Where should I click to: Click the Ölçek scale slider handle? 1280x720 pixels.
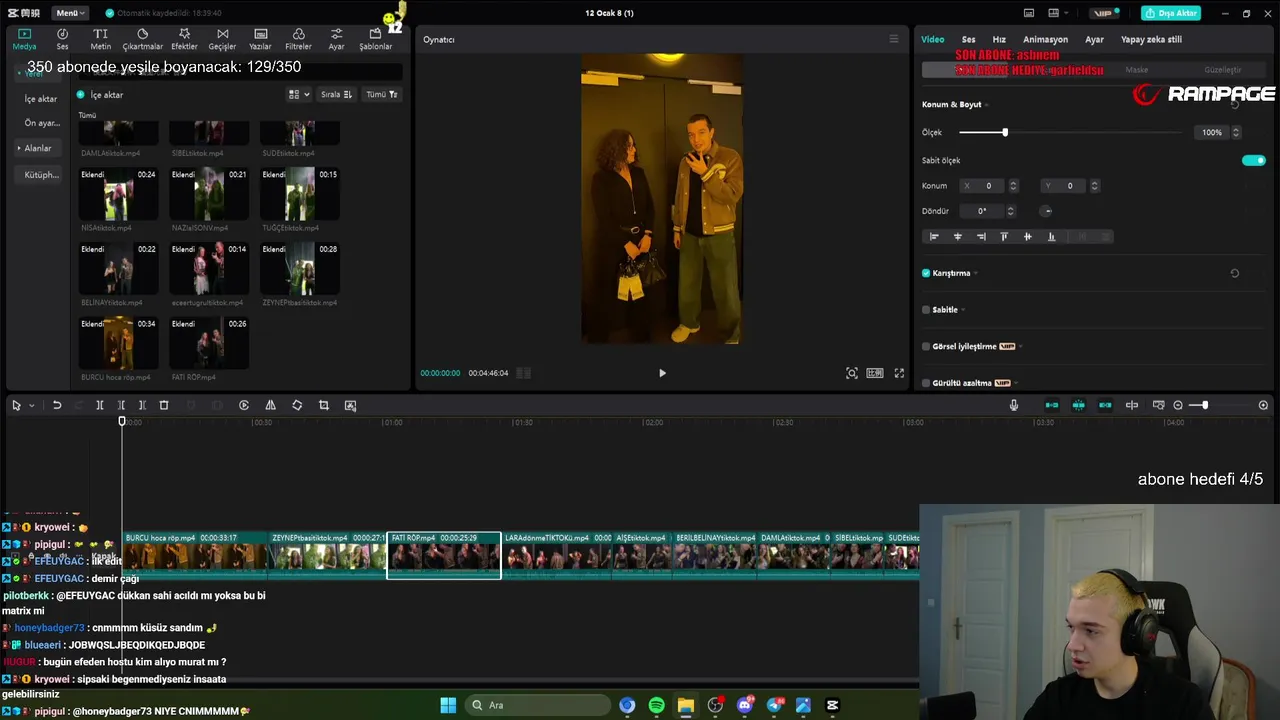tap(1005, 132)
